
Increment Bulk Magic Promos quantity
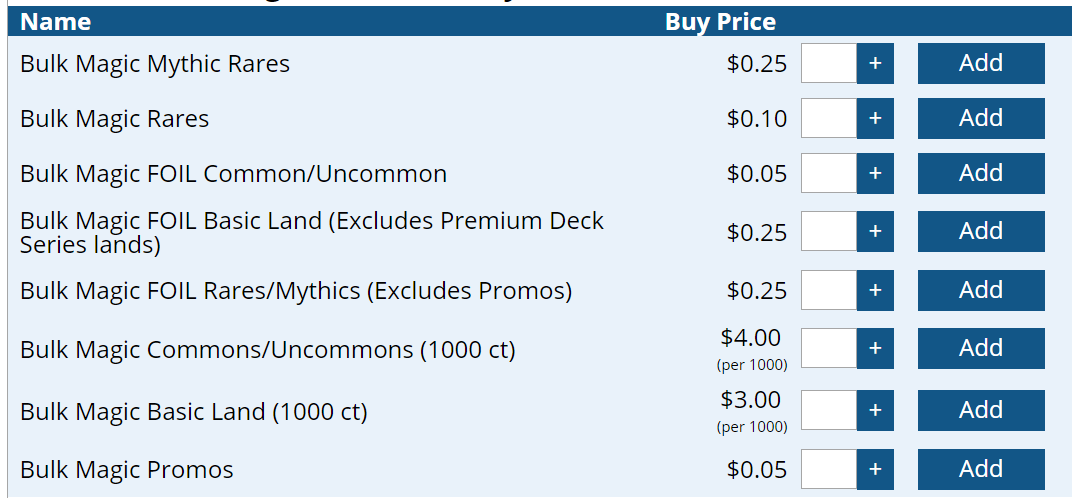click(875, 469)
